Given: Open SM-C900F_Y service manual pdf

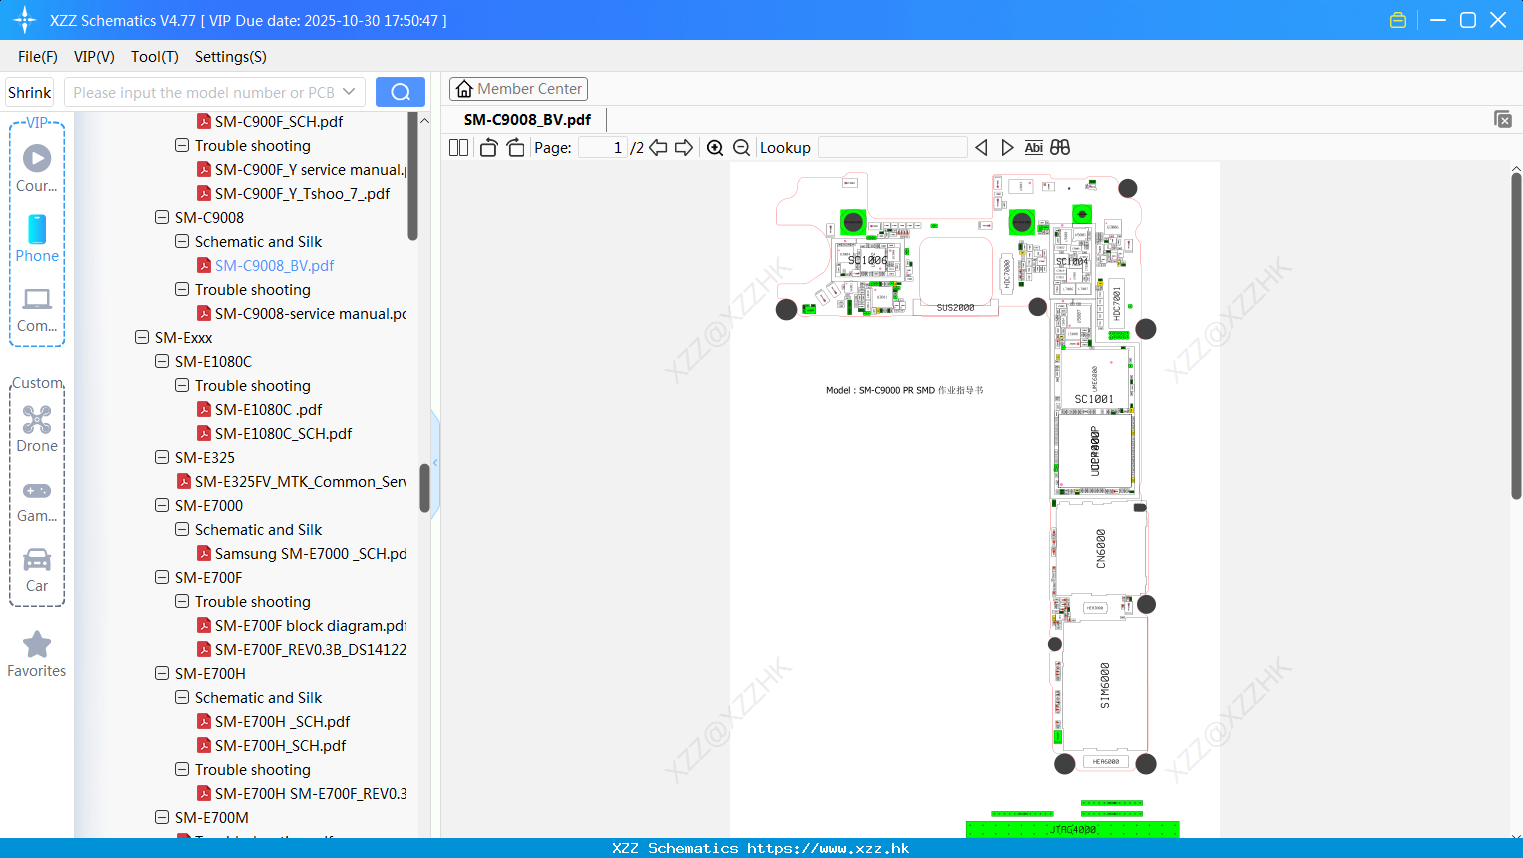Looking at the screenshot, I should (x=301, y=169).
